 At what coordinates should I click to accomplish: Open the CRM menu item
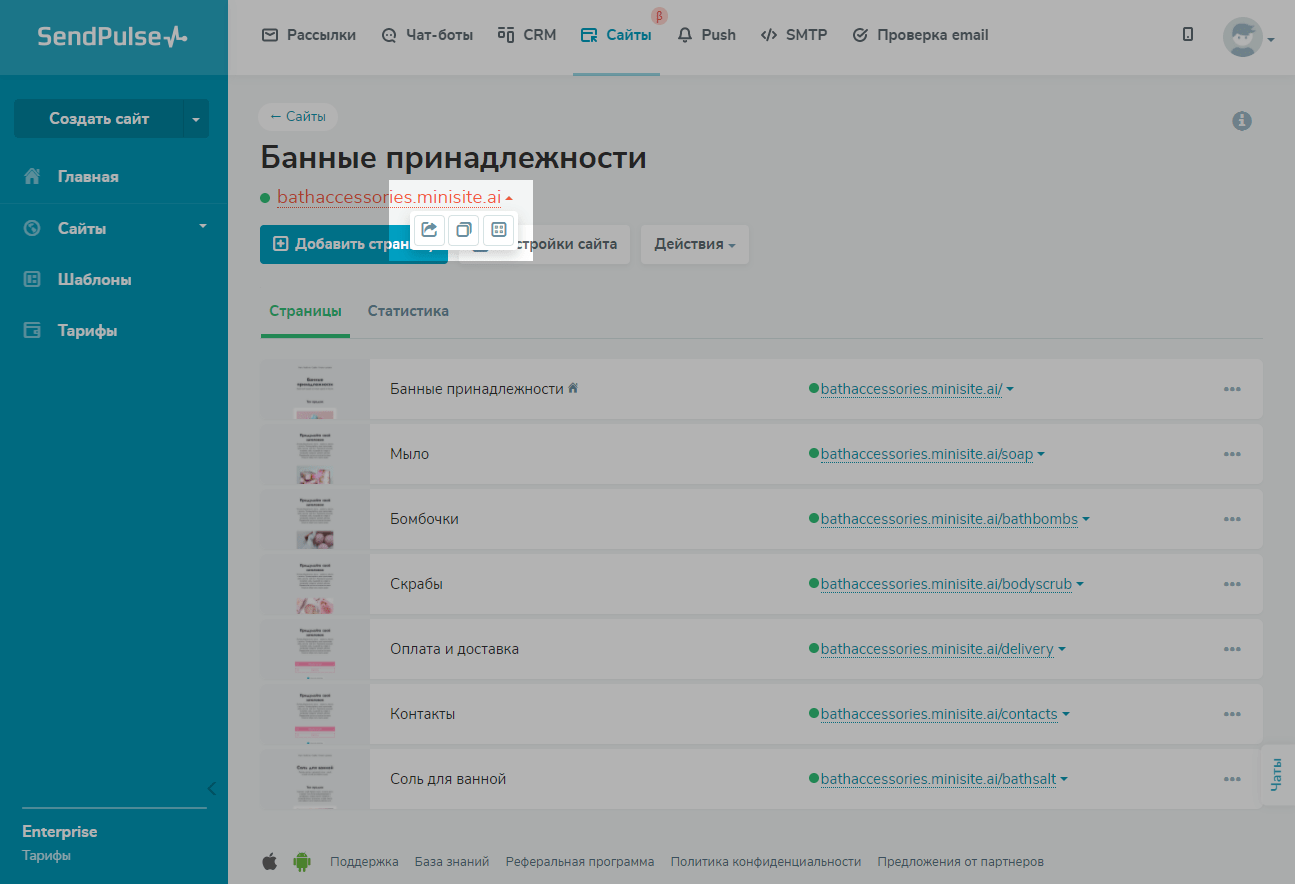(x=527, y=35)
